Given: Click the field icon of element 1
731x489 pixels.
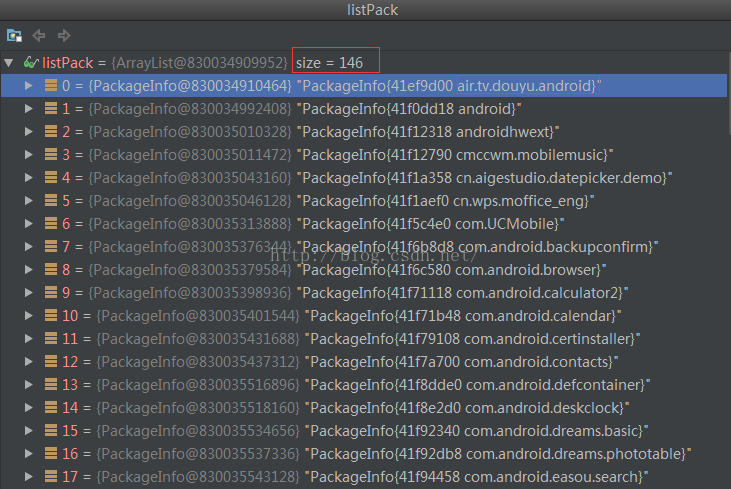Looking at the screenshot, I should (x=51, y=108).
